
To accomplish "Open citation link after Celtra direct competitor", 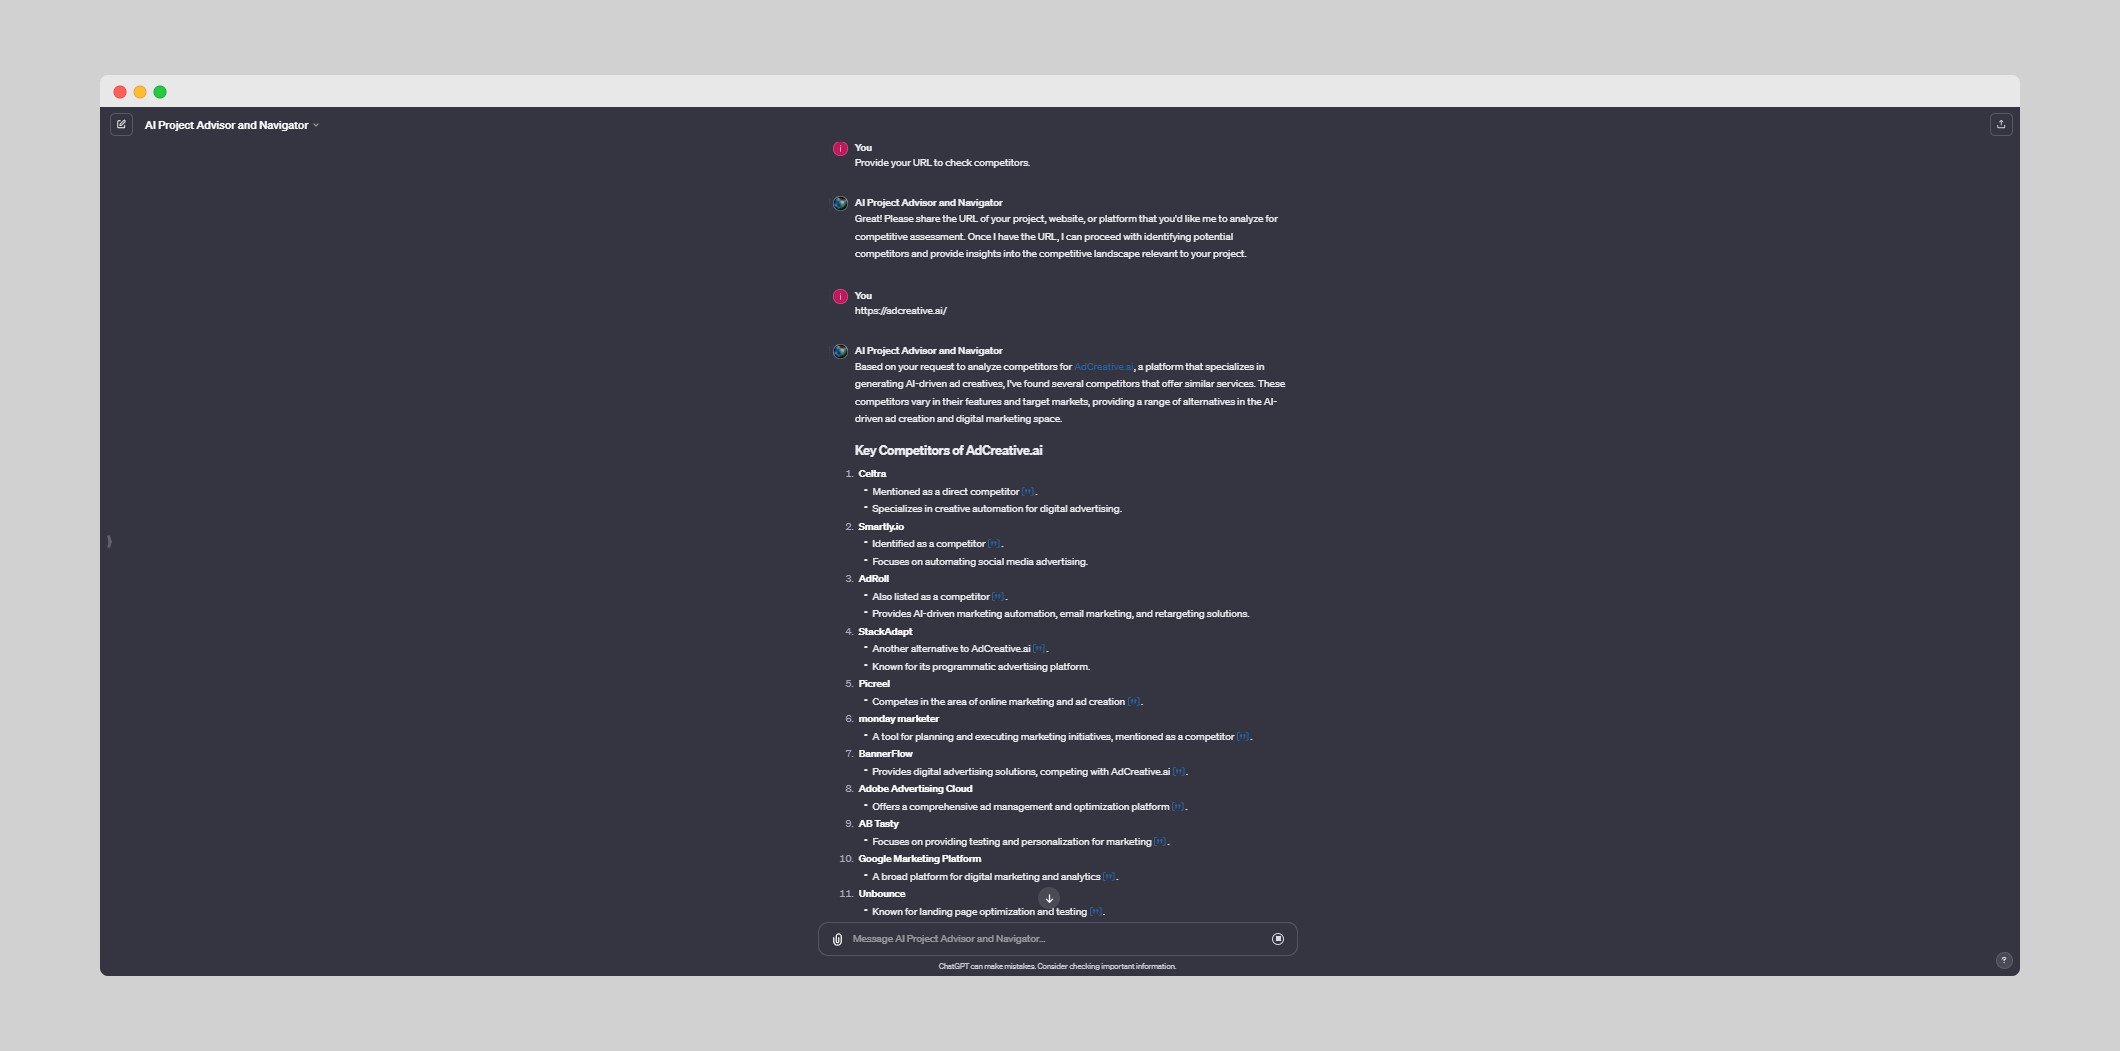I will click(1028, 492).
